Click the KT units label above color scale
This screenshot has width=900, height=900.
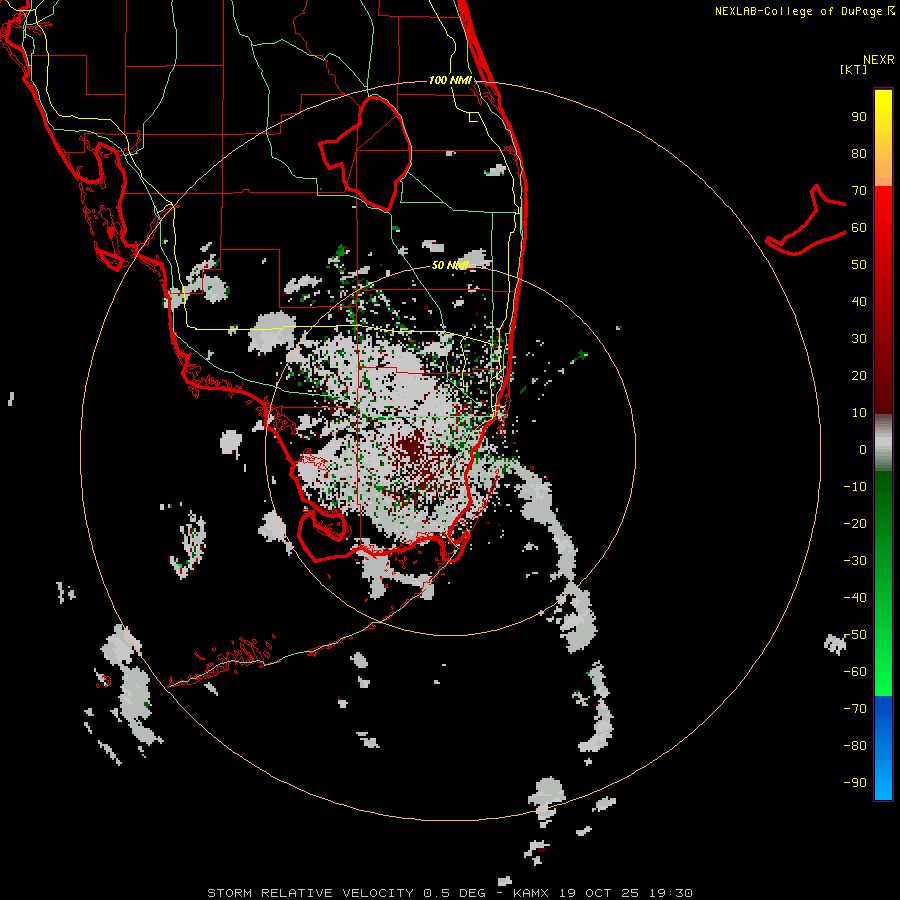854,69
